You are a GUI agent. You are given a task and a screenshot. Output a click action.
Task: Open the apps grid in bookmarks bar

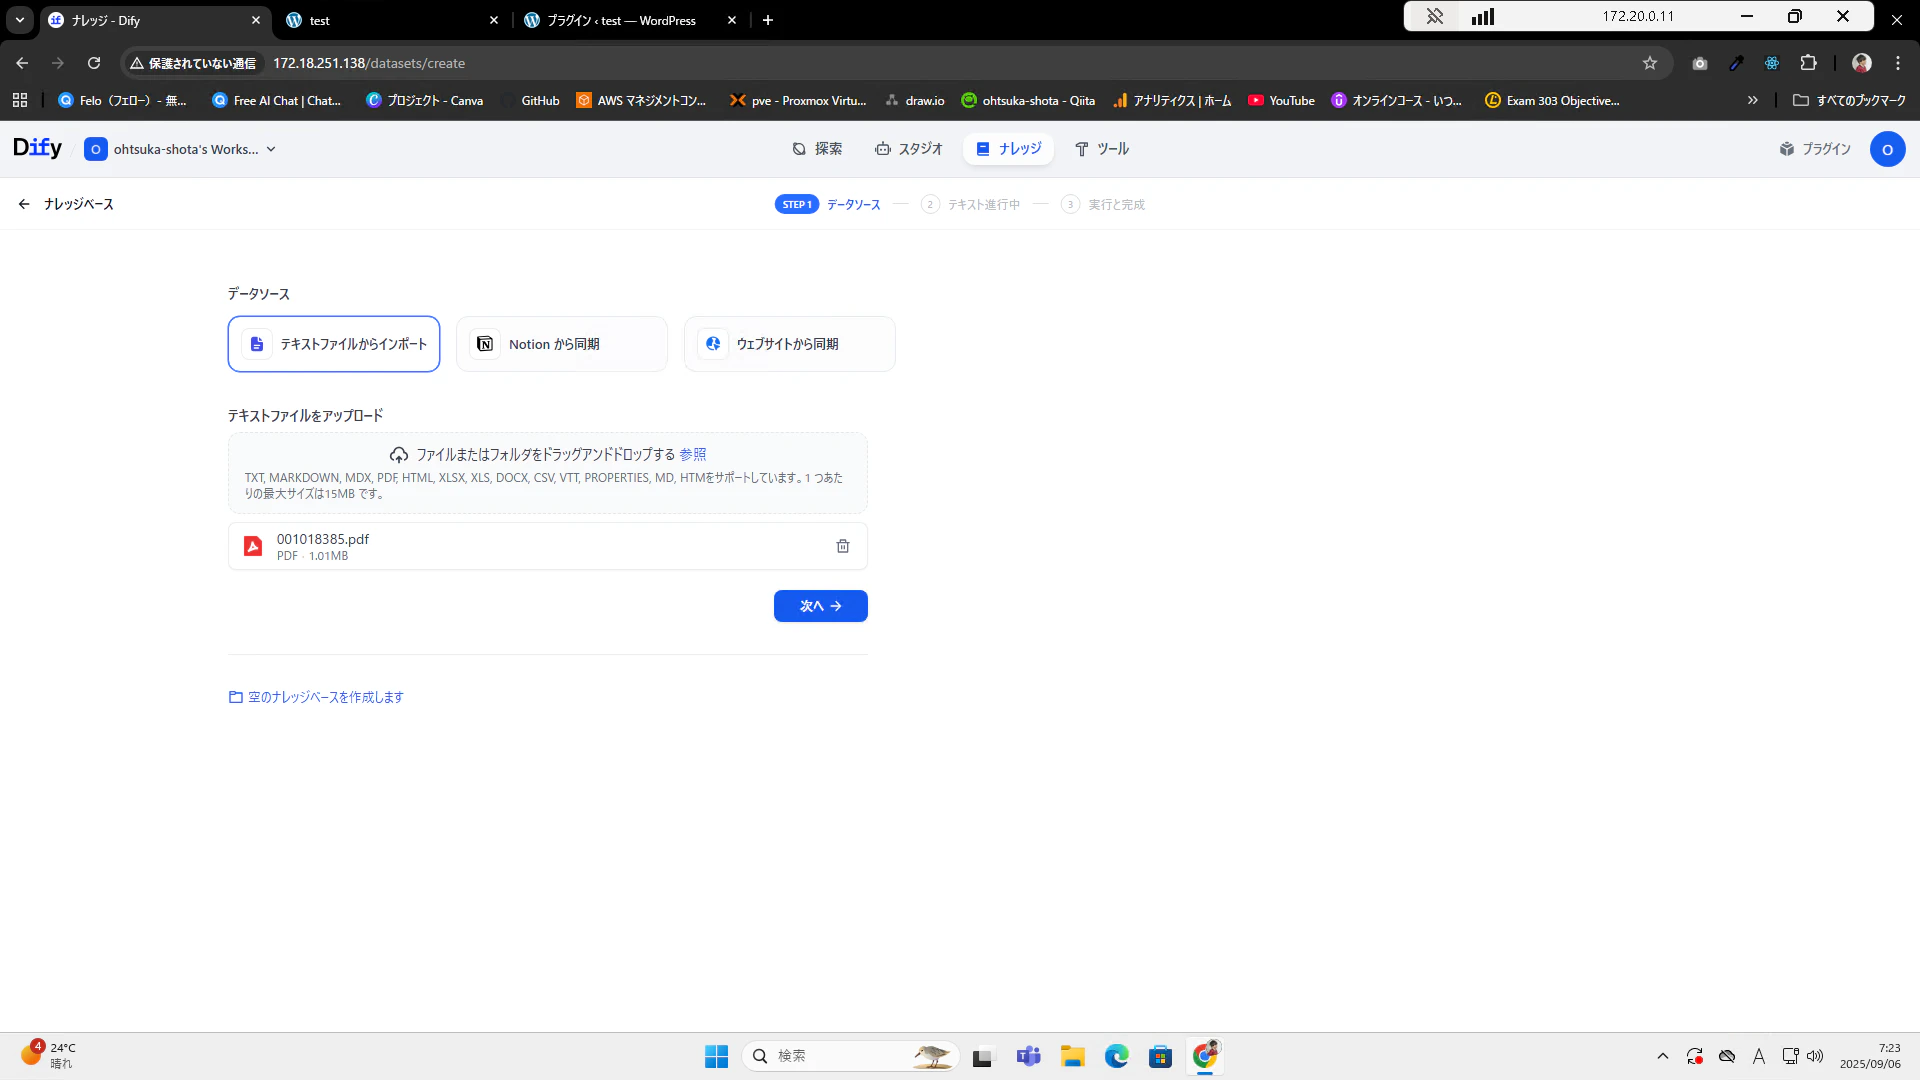[20, 100]
